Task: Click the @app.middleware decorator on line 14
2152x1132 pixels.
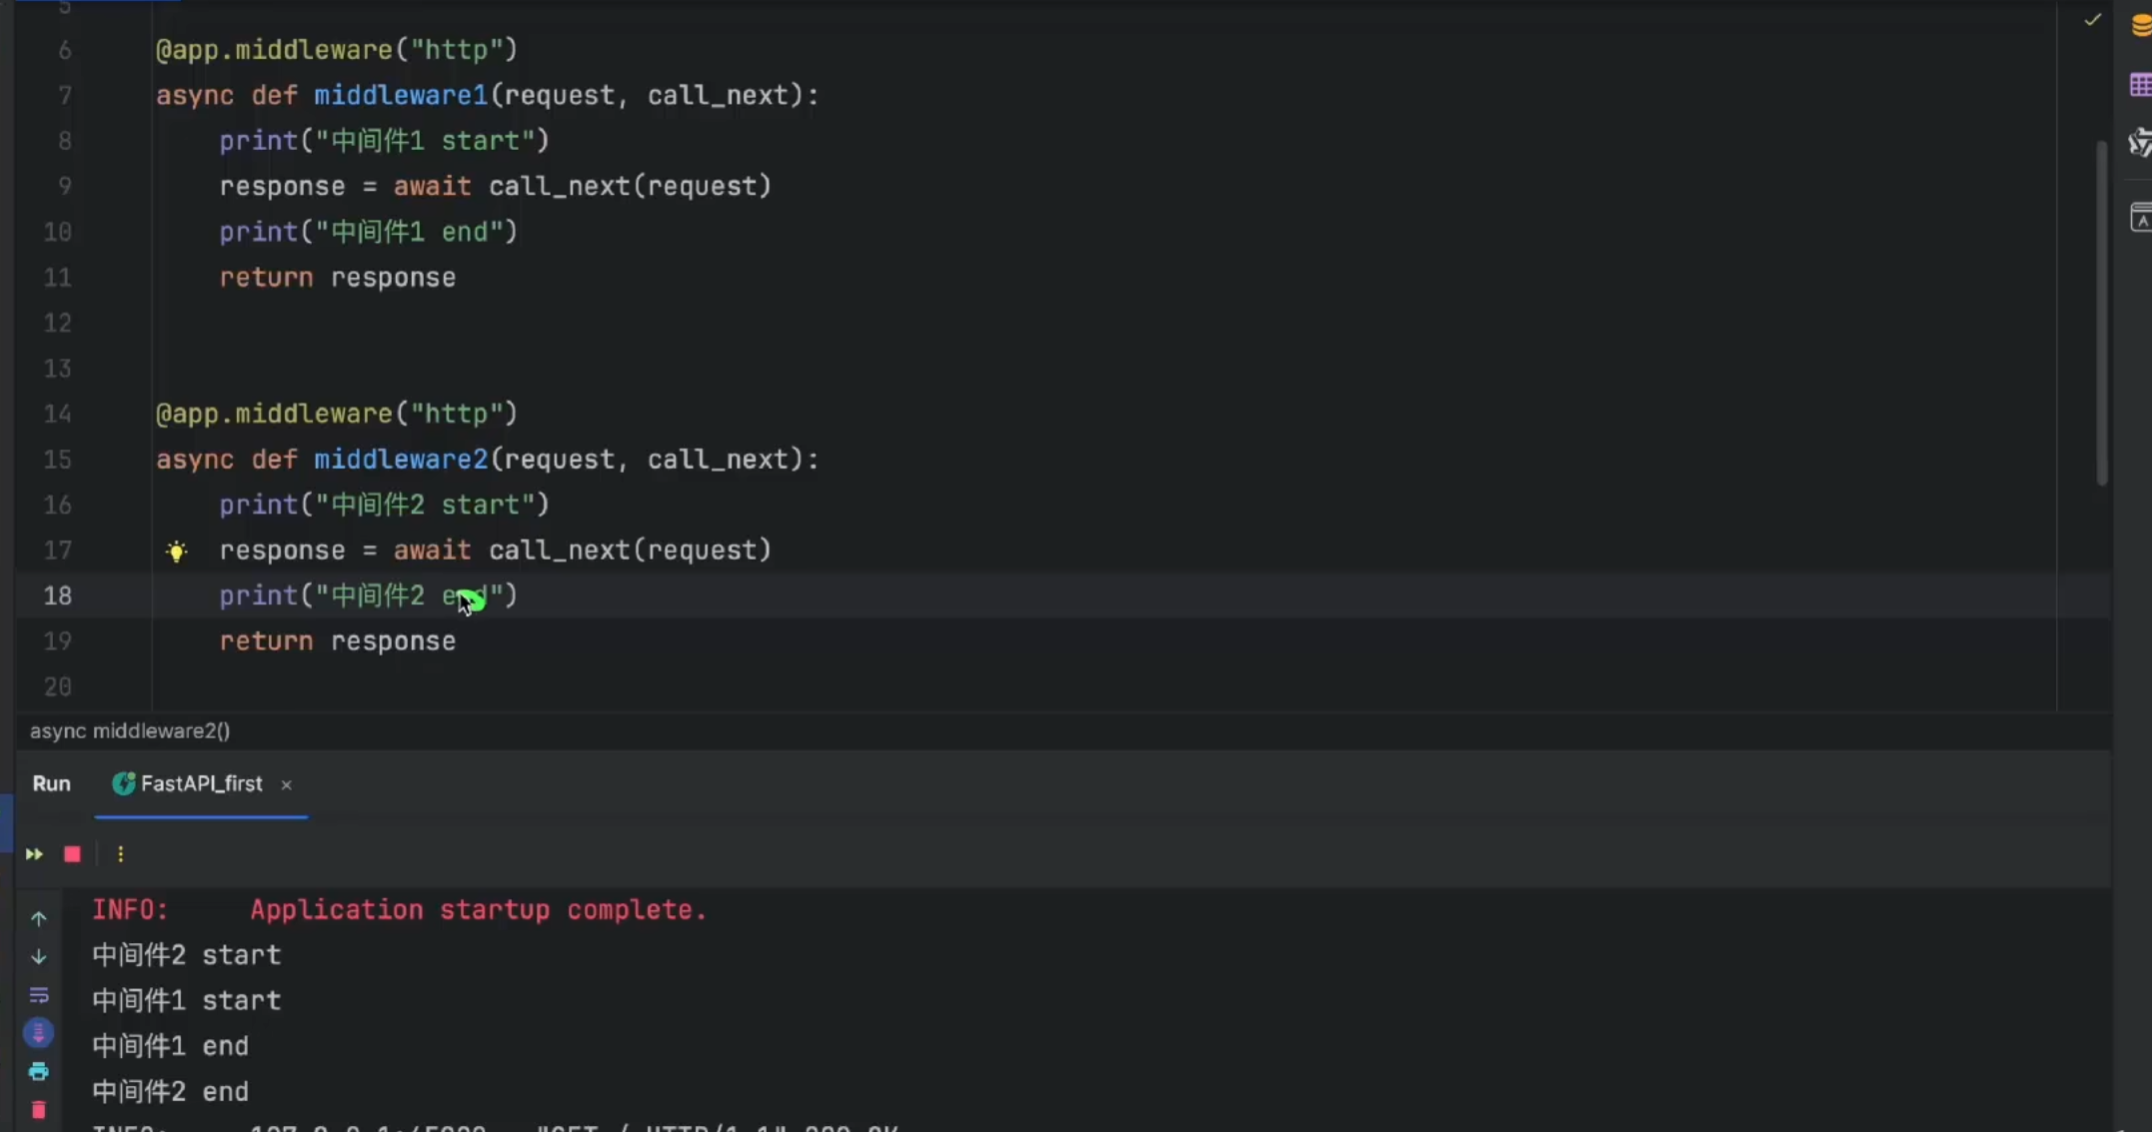Action: [x=336, y=414]
